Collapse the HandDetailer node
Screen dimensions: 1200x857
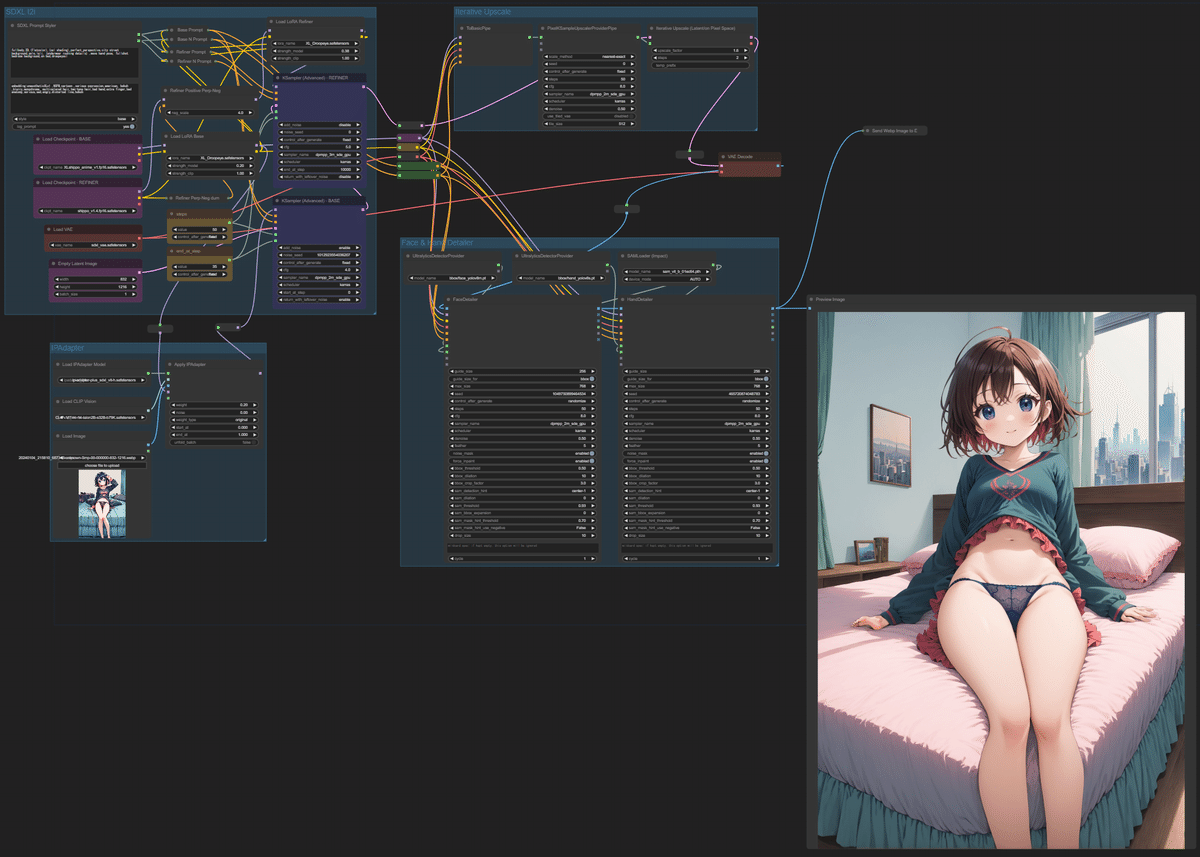623,299
